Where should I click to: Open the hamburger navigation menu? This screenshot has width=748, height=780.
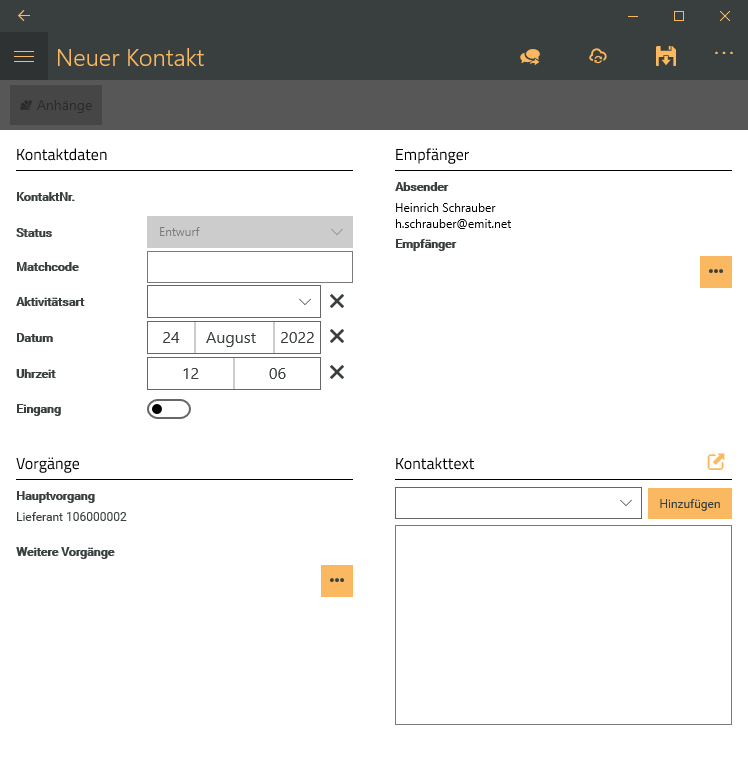point(24,57)
